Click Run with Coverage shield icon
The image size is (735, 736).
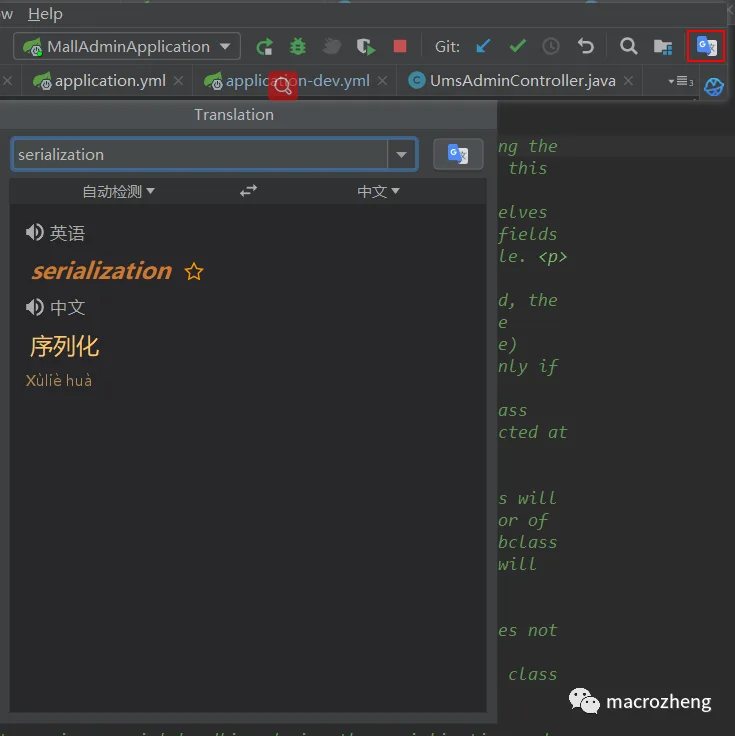tap(366, 46)
